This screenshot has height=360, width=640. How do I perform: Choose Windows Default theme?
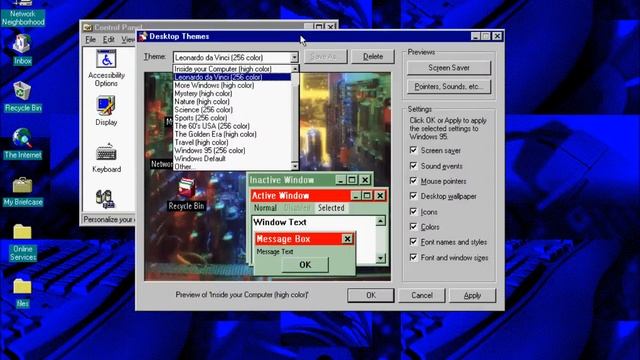pos(232,159)
